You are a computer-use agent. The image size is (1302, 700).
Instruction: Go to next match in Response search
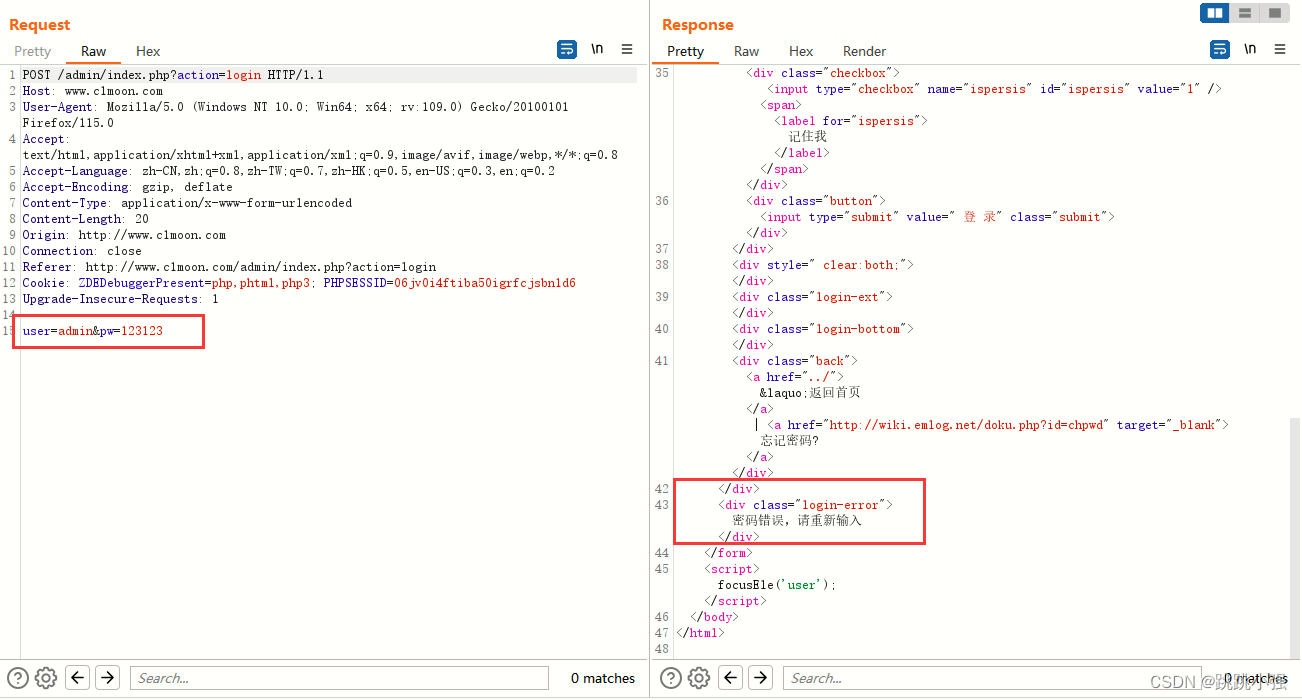(760, 678)
